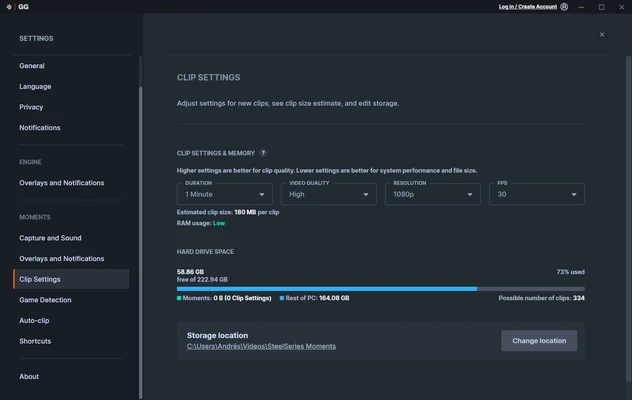This screenshot has height=400, width=632.
Task: Open Game Detection settings
Action: tap(45, 300)
